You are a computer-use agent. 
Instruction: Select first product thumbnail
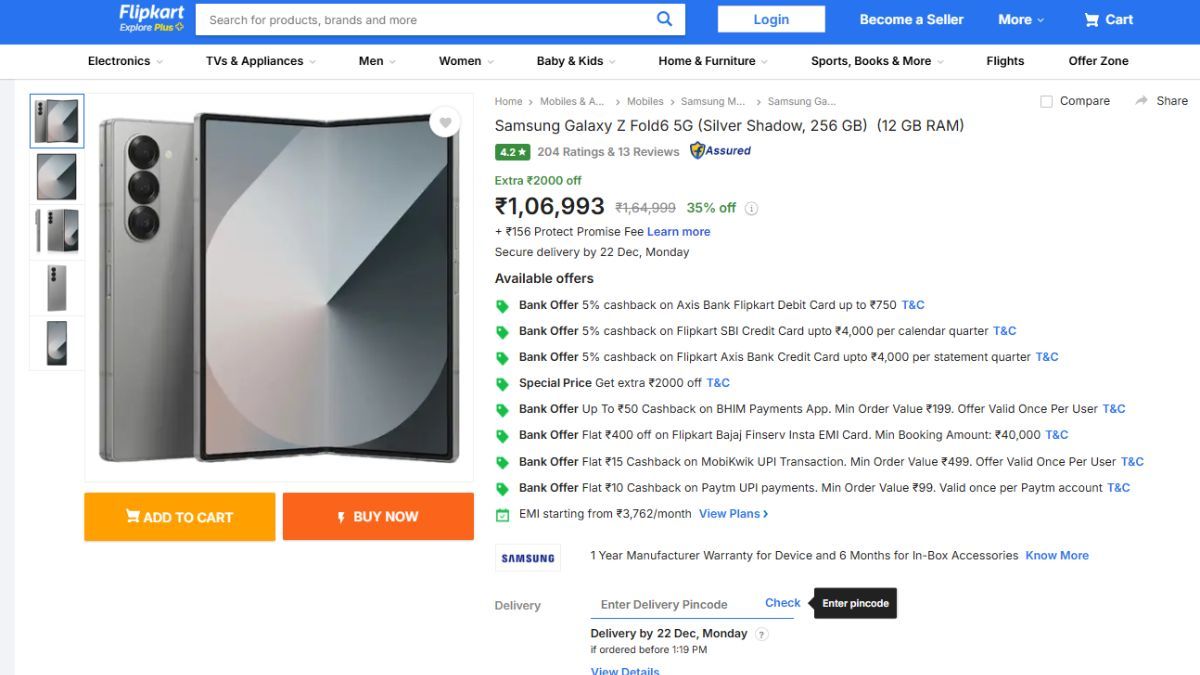click(x=57, y=121)
